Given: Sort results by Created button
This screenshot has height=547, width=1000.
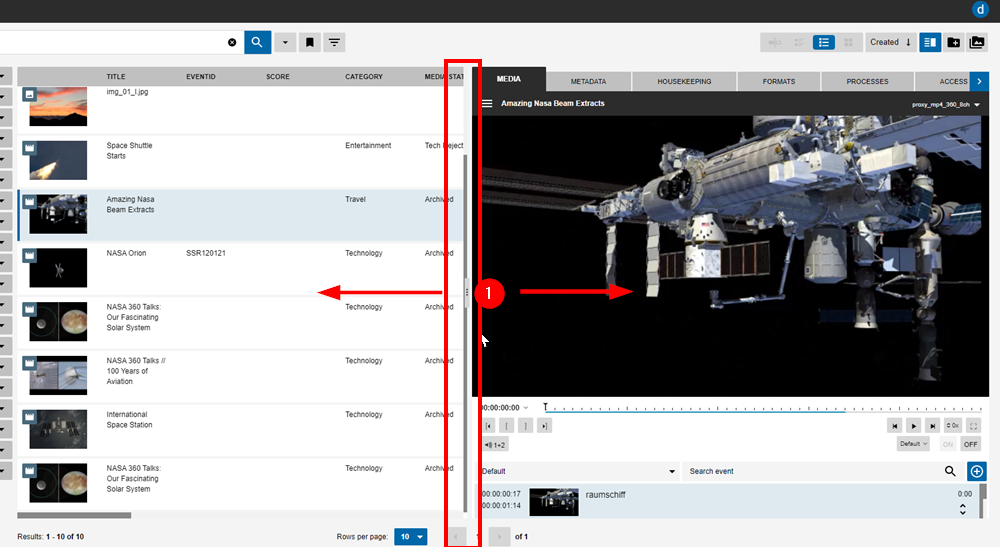Looking at the screenshot, I should pyautogui.click(x=890, y=42).
